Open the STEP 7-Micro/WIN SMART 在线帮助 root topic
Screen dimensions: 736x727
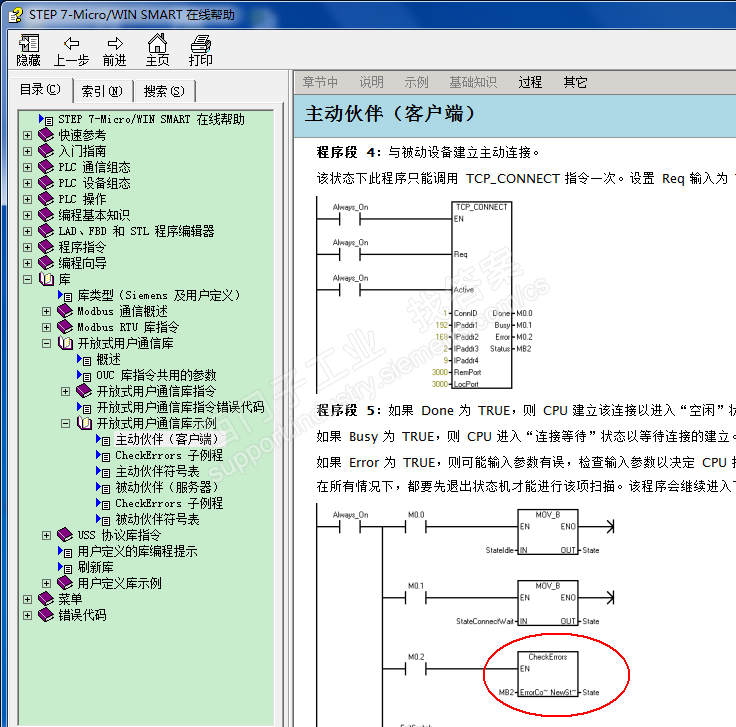(151, 119)
